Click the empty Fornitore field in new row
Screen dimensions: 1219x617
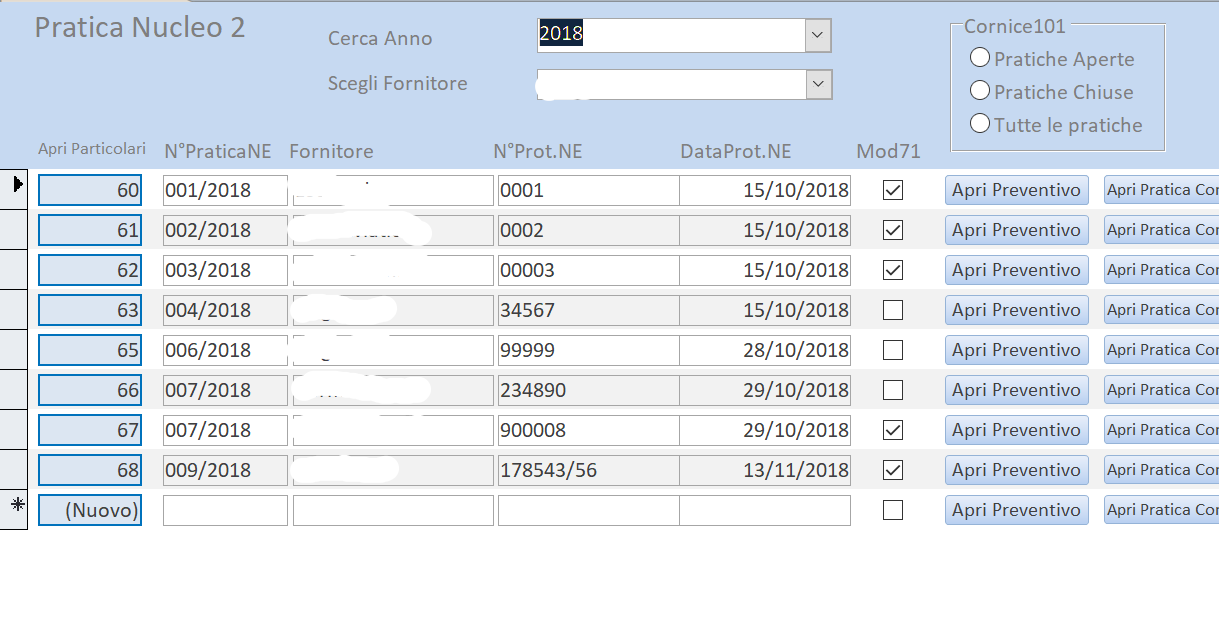tap(393, 510)
